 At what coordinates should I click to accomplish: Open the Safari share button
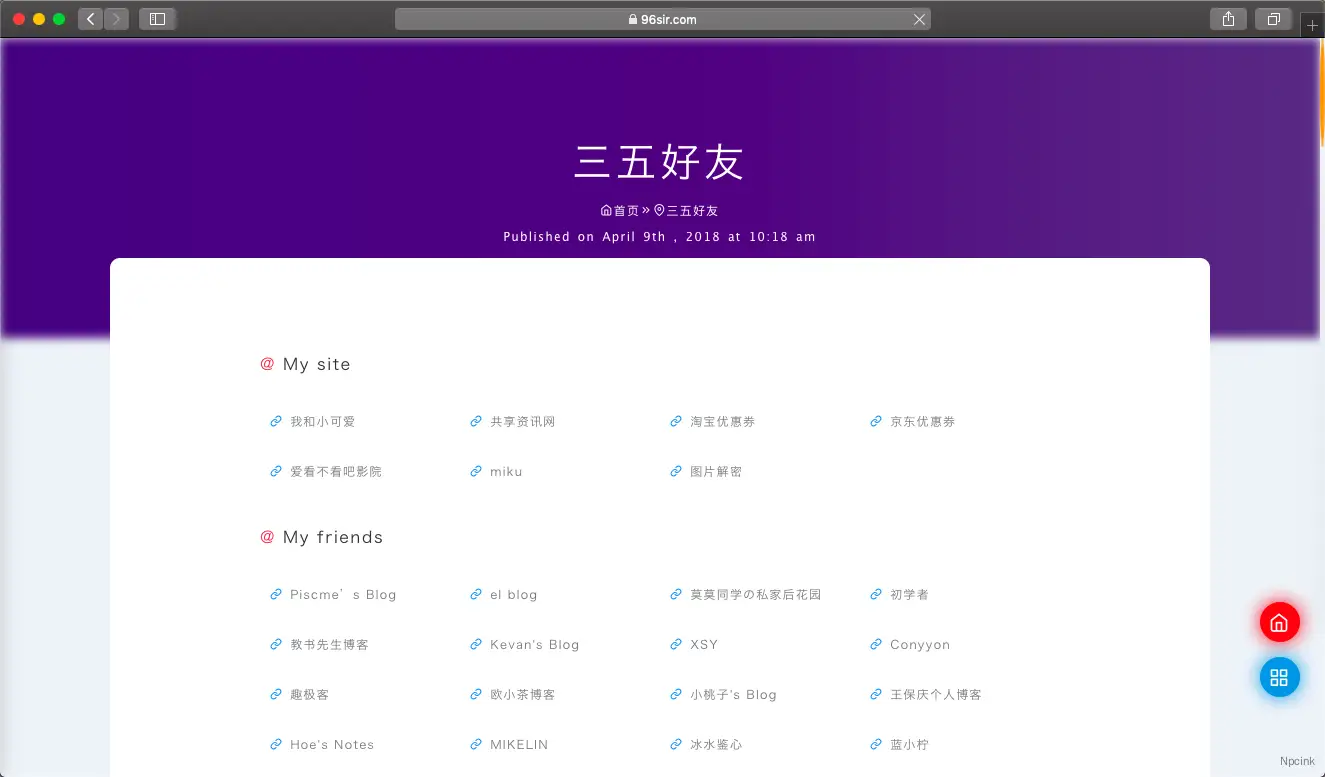[x=1229, y=19]
